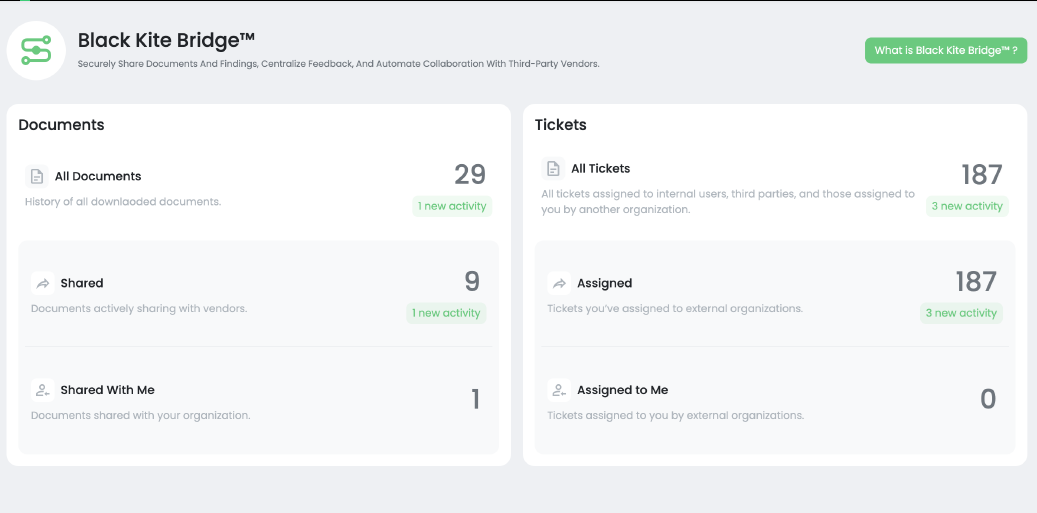Select the Assigned tickets label
Screen dimensions: 1037x513
tap(604, 283)
